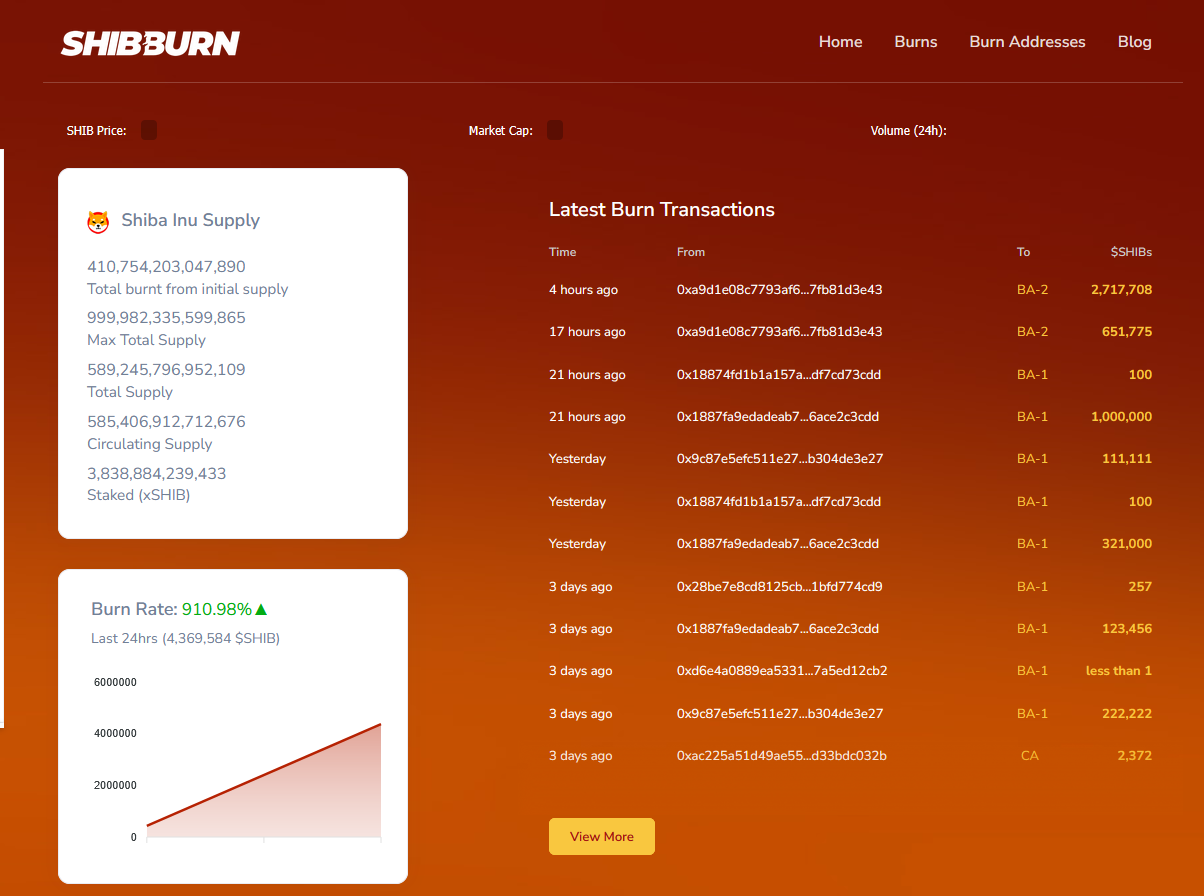Click the 'less than 1' burn amount

(x=1118, y=671)
